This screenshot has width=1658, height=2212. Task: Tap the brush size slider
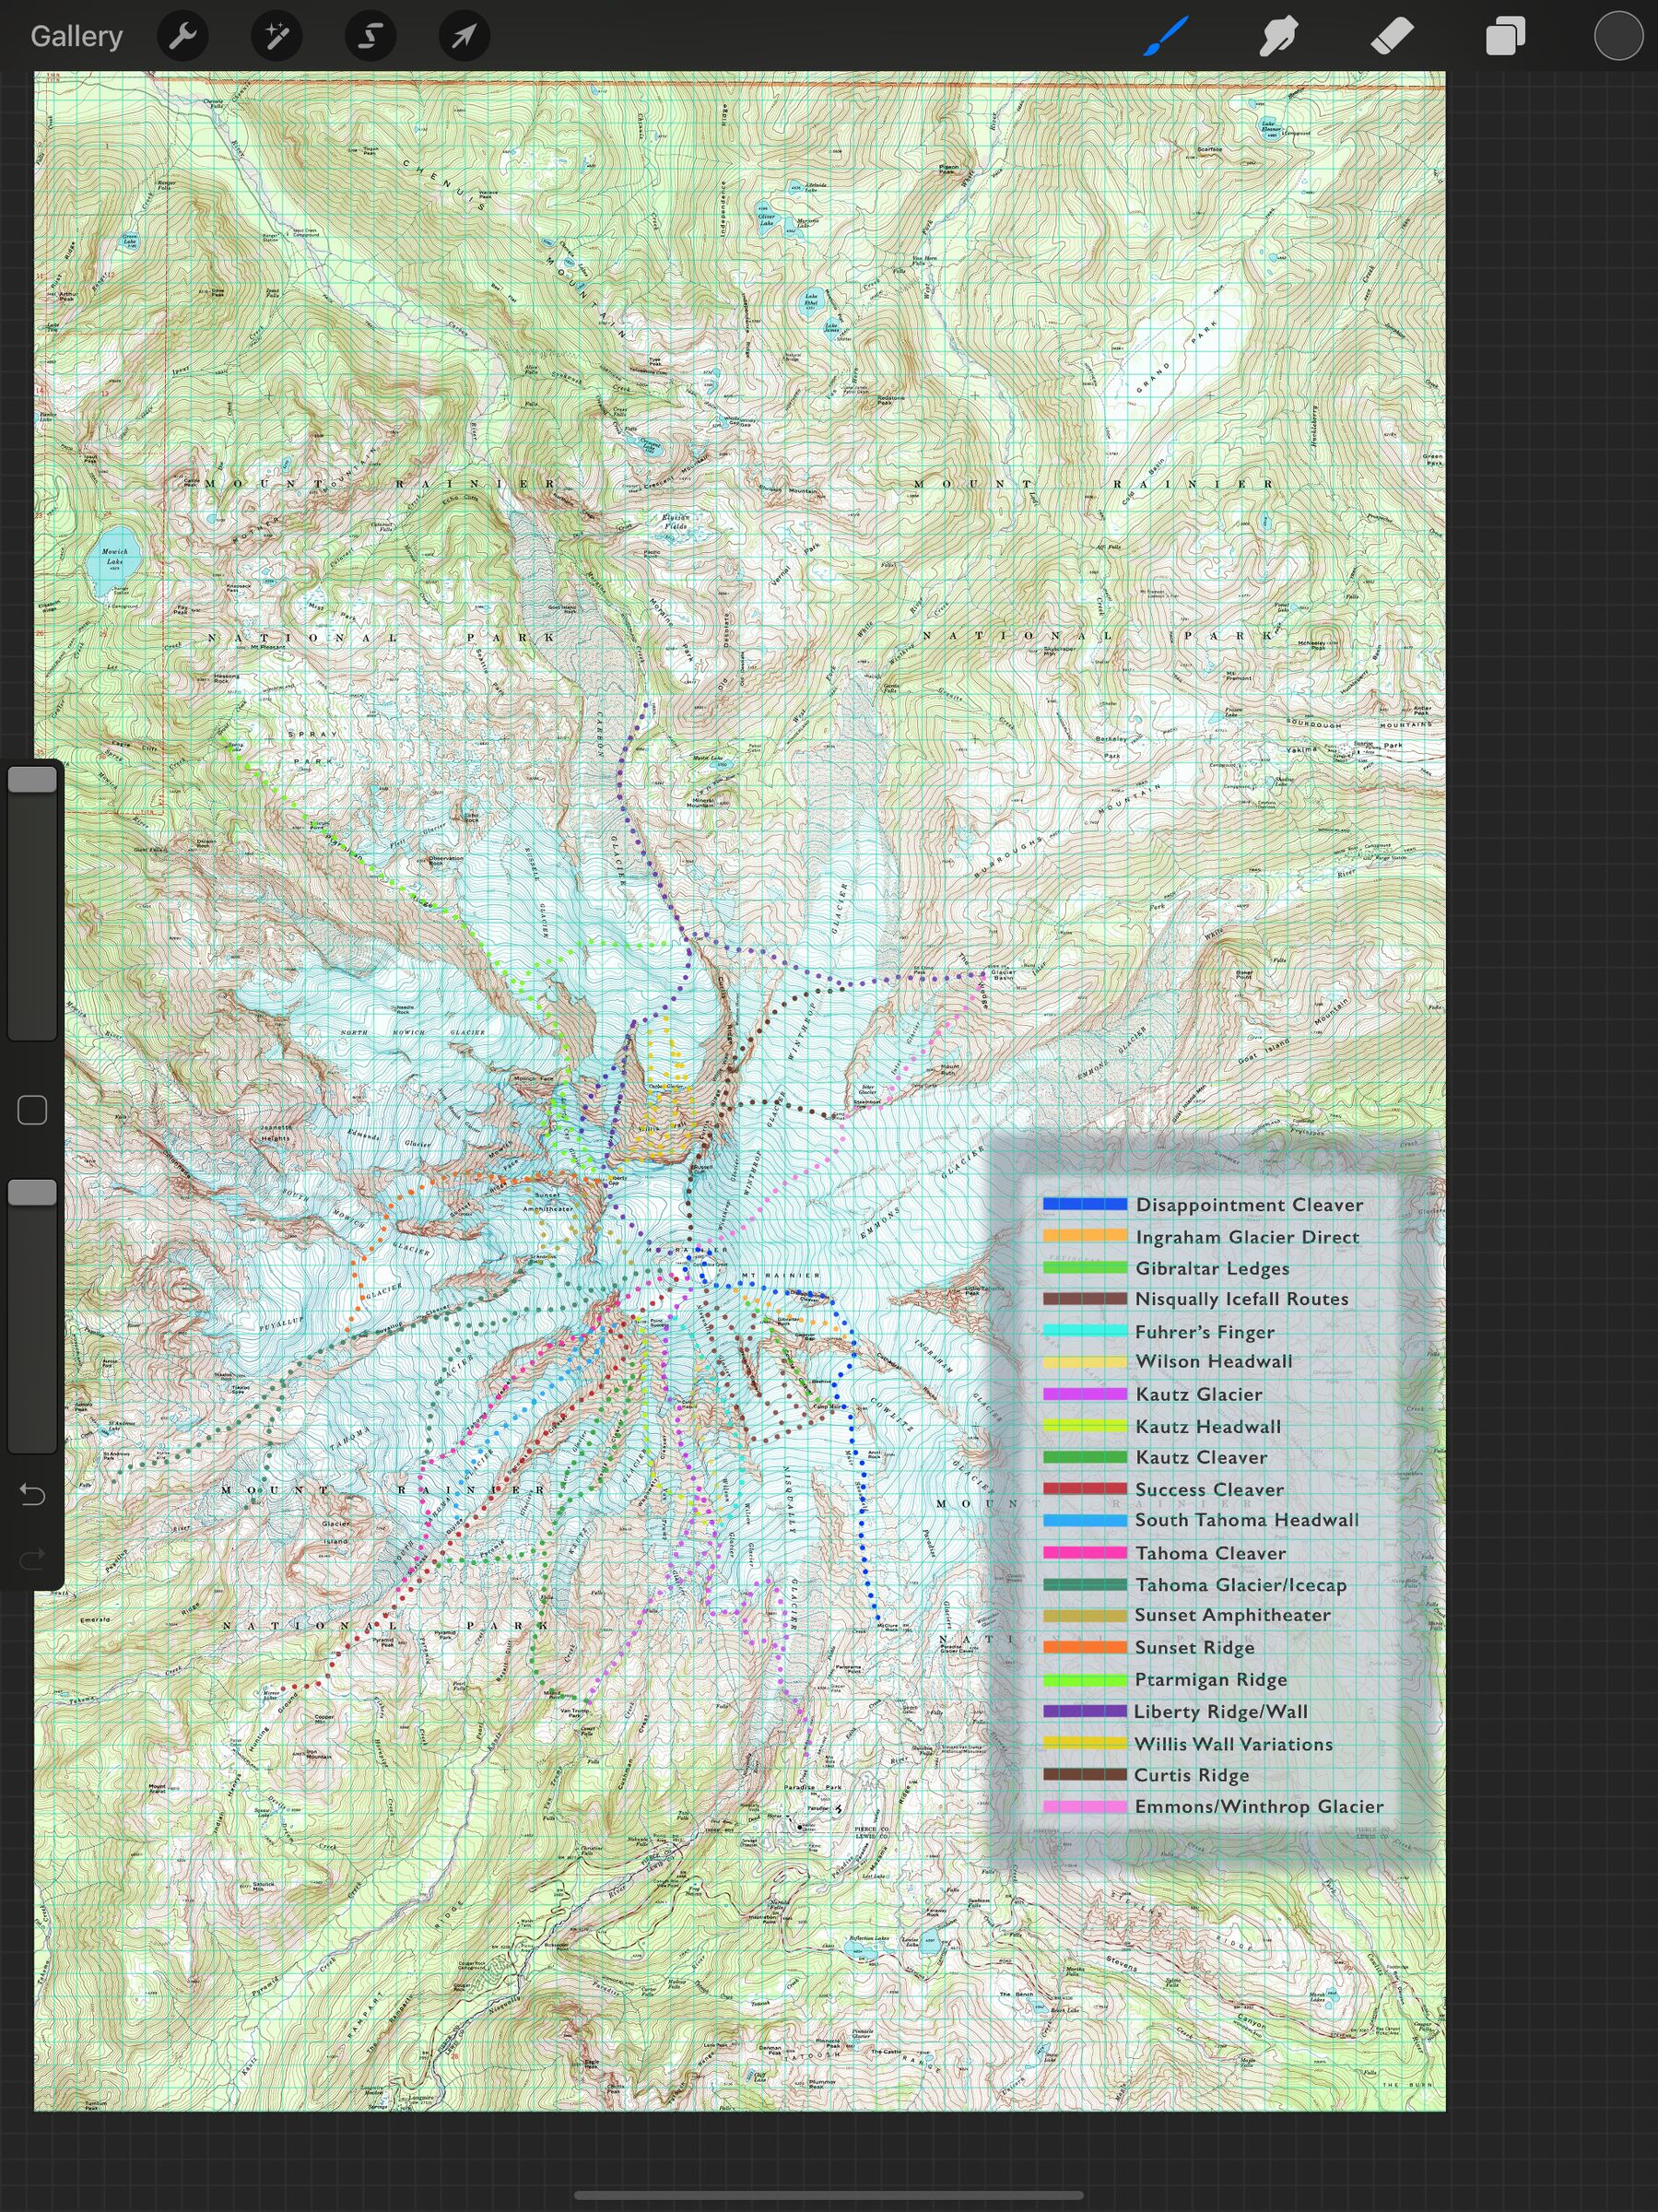(x=33, y=900)
